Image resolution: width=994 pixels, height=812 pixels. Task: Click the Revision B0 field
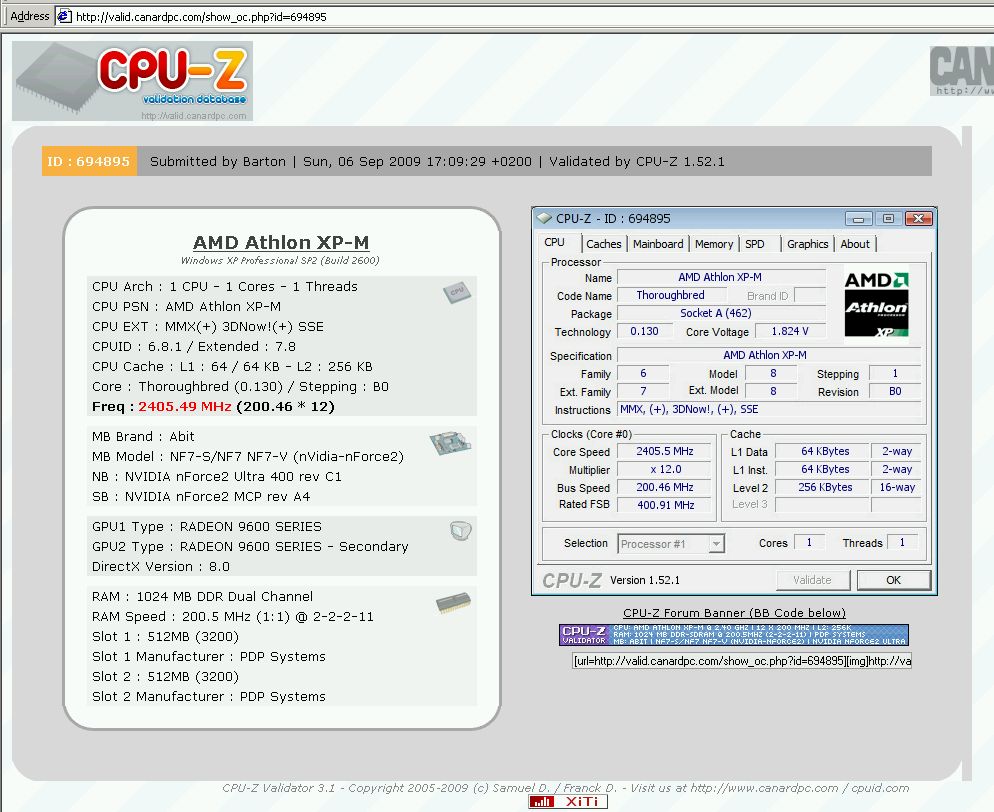pyautogui.click(x=894, y=392)
